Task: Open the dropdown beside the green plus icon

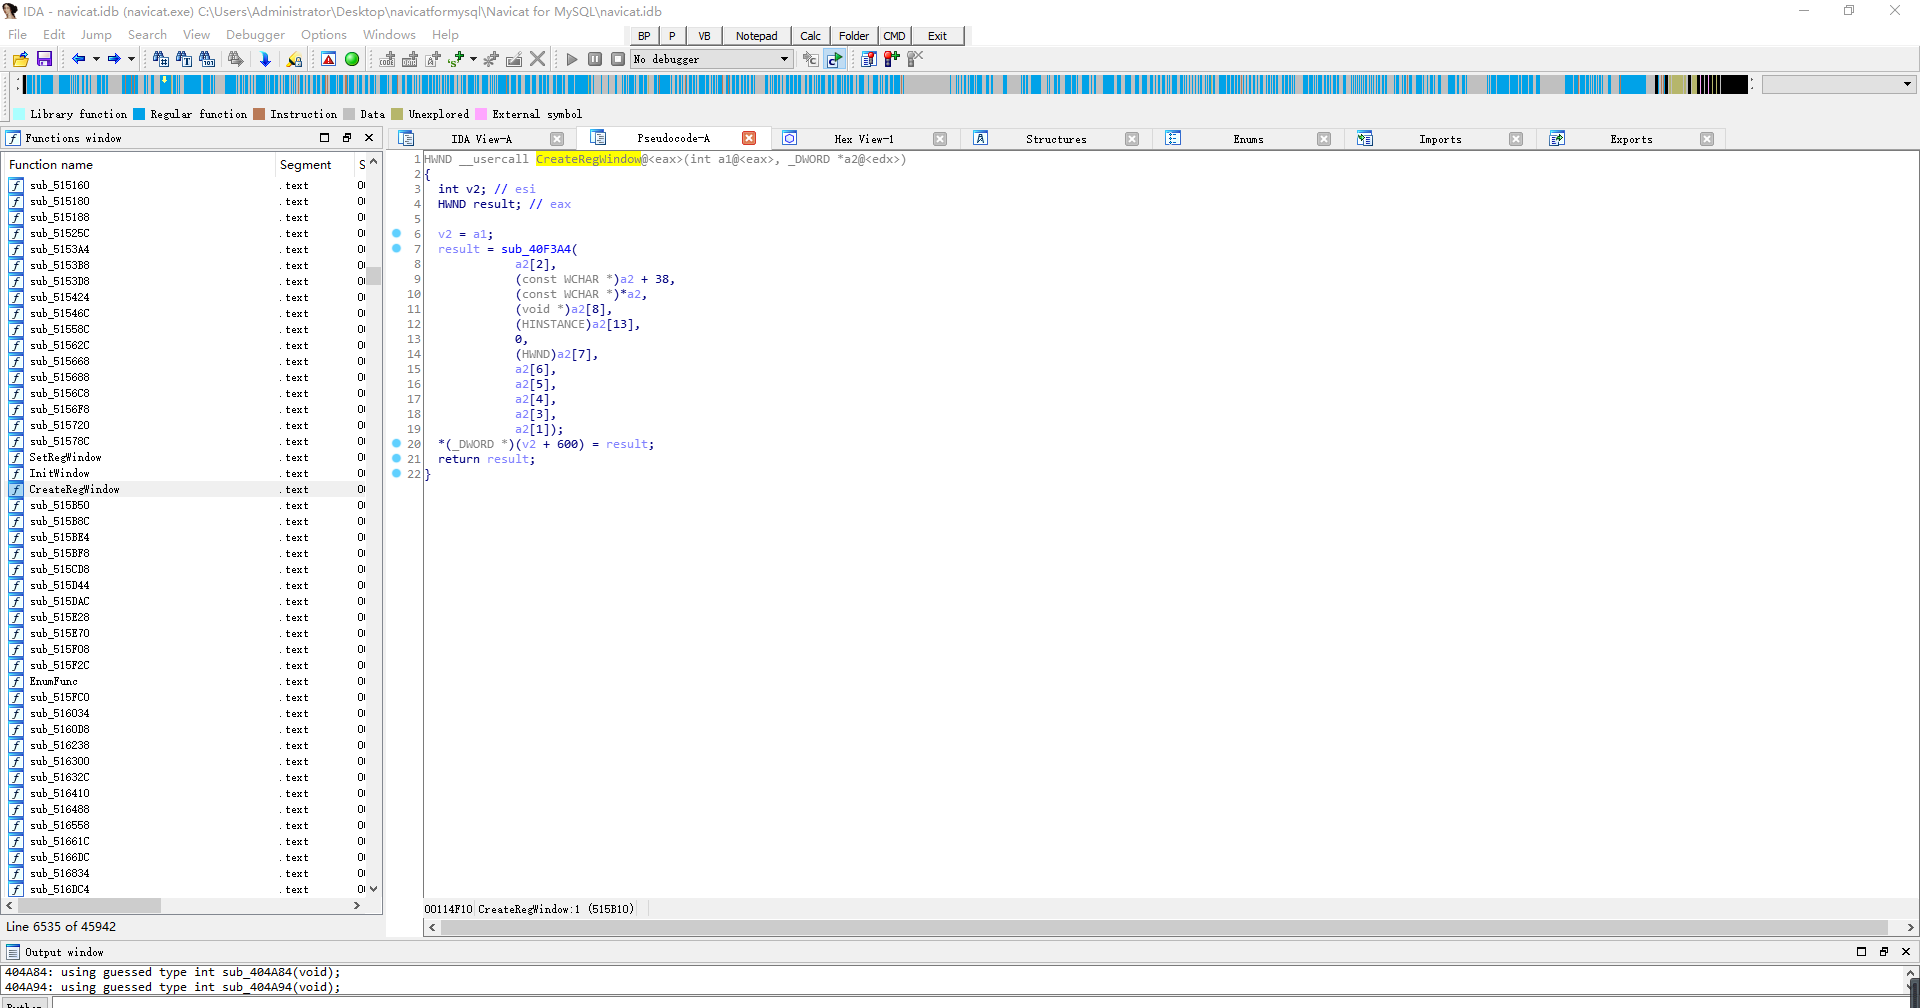Action: point(473,59)
